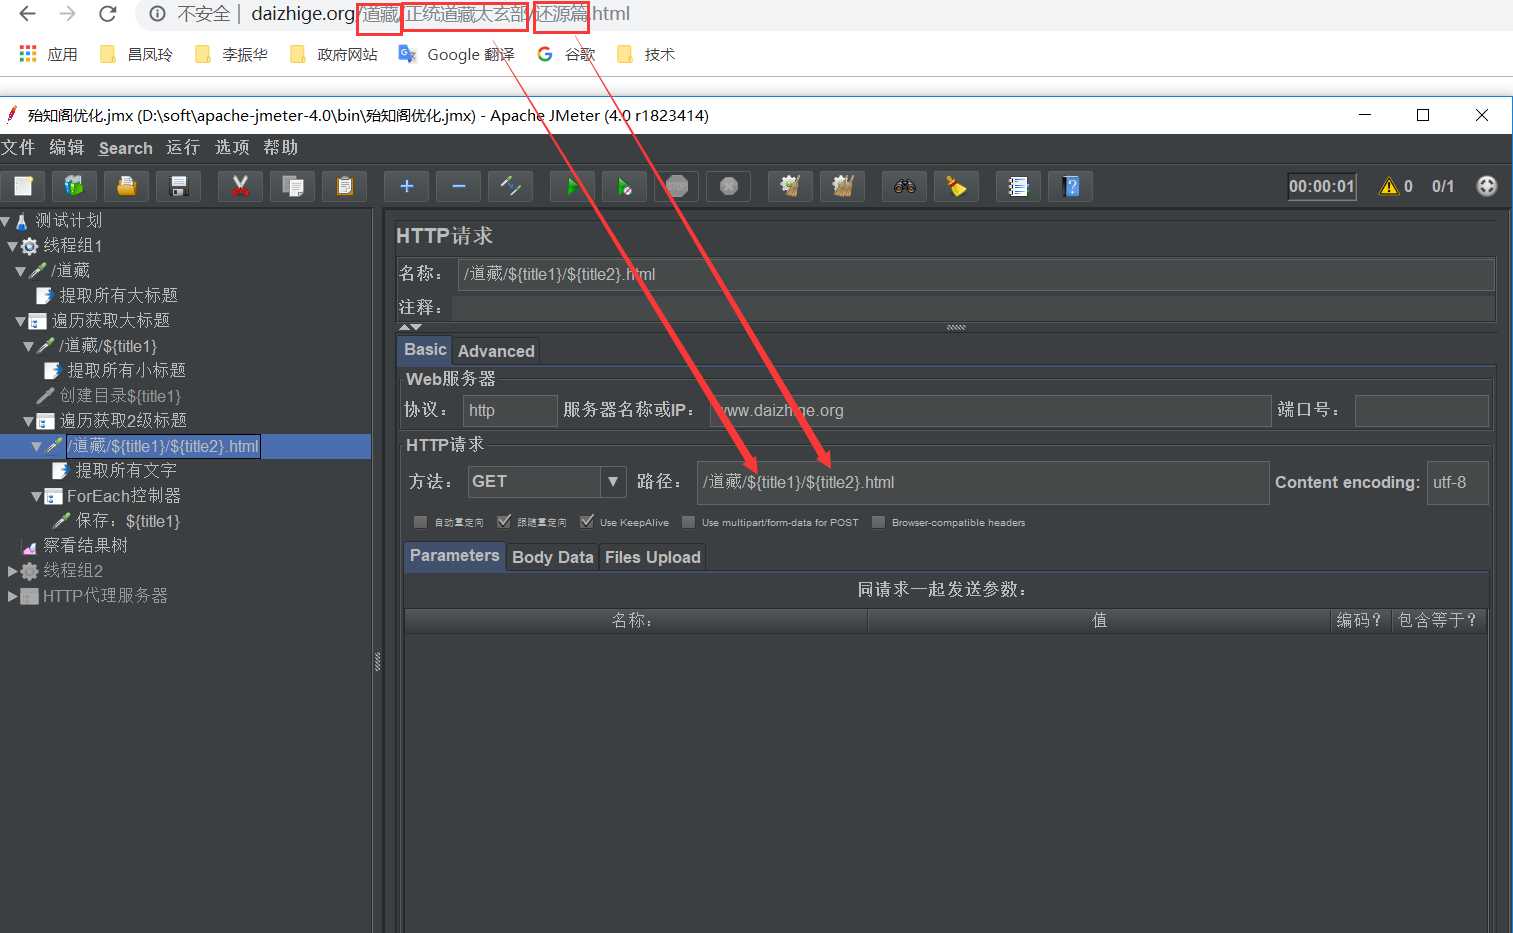Save the test plan with the disk icon
The width and height of the screenshot is (1513, 933).
point(179,186)
